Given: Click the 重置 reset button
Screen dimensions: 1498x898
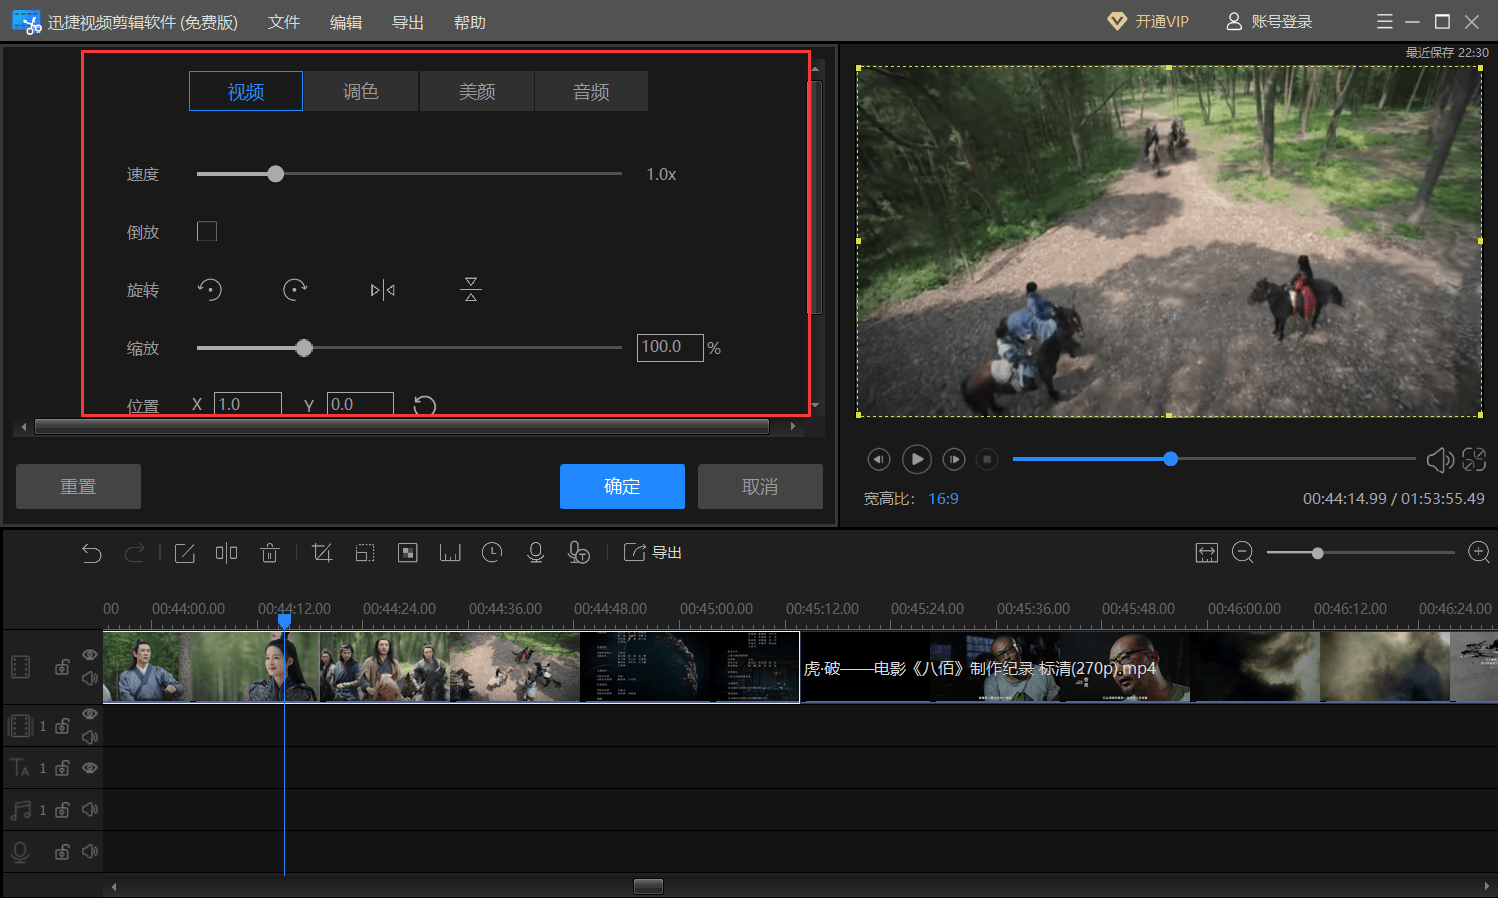Looking at the screenshot, I should (78, 486).
